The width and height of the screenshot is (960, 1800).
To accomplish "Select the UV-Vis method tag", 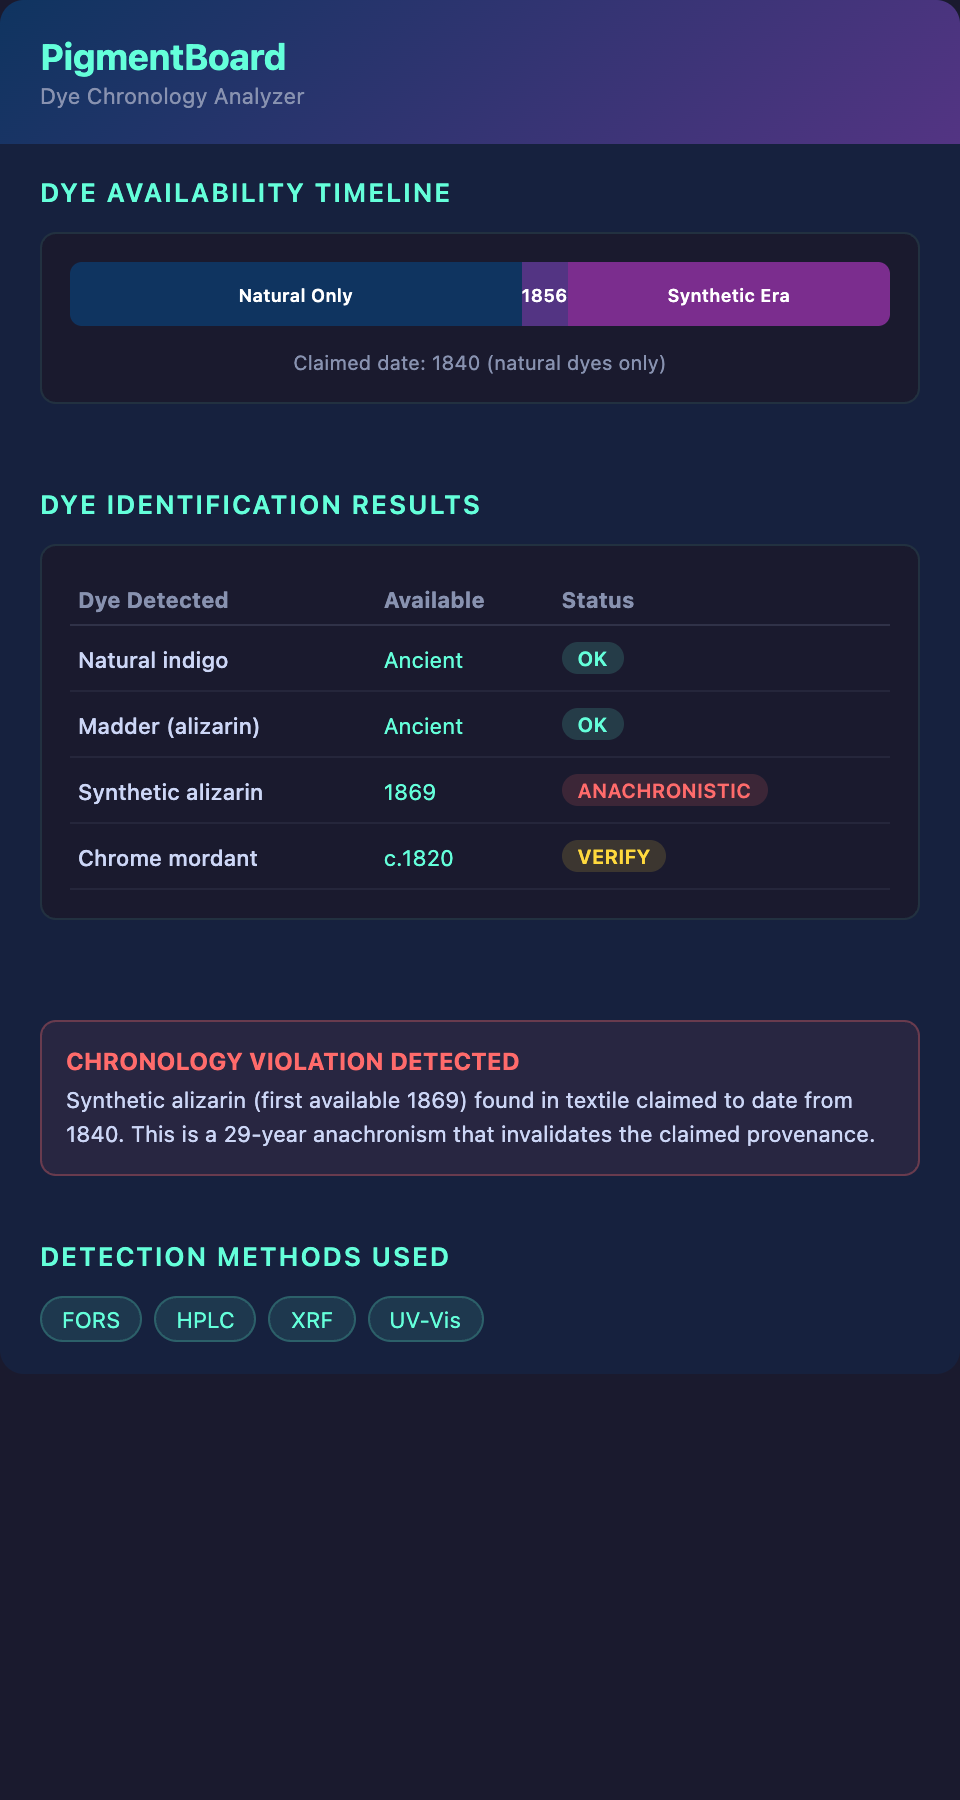I will [x=425, y=1320].
